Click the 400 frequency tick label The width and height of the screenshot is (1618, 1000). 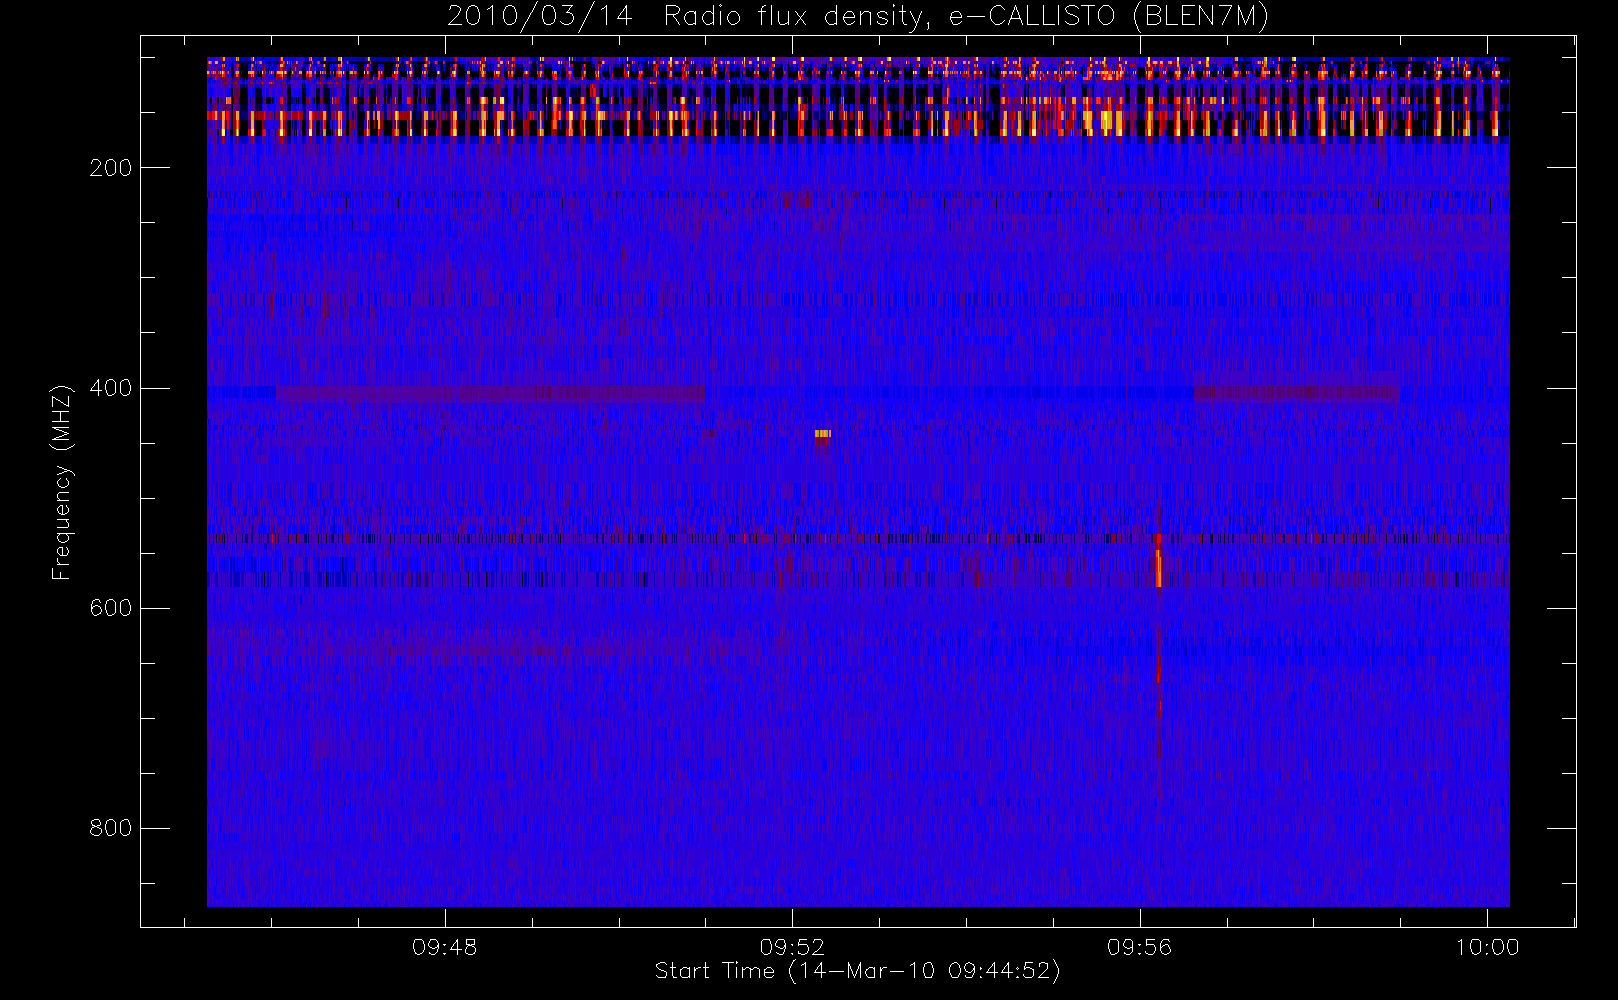(111, 388)
